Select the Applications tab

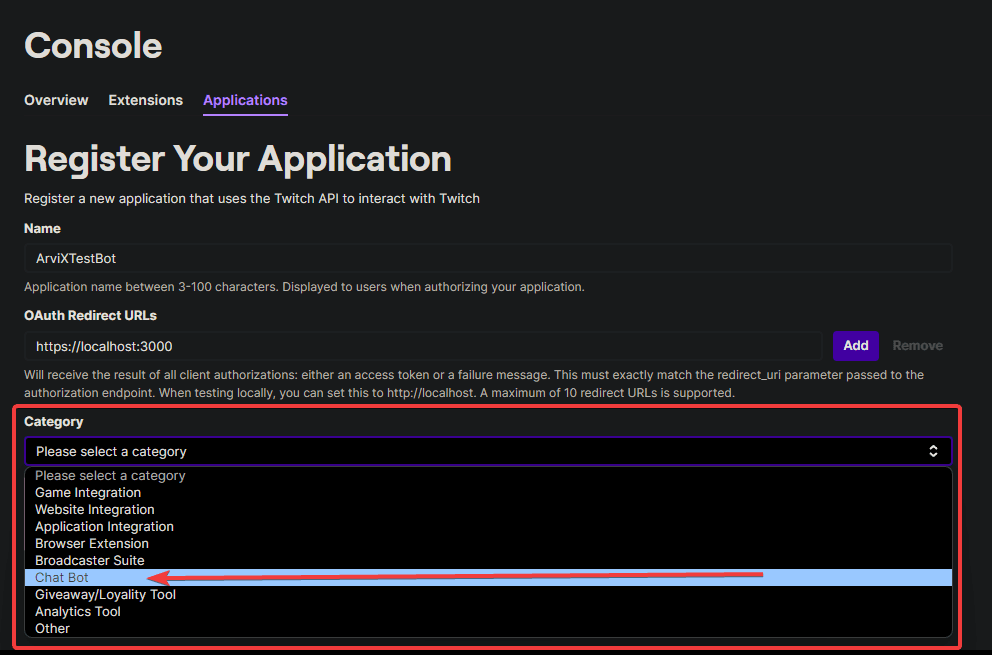[x=245, y=100]
